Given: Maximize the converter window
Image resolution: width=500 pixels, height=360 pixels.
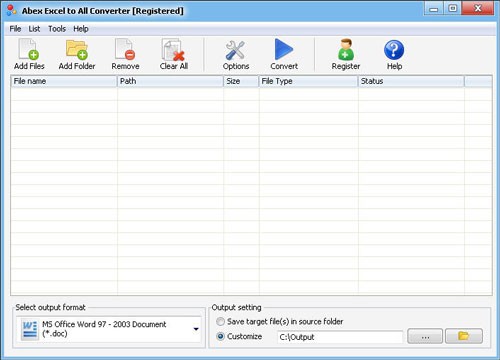Looking at the screenshot, I should tap(452, 9).
